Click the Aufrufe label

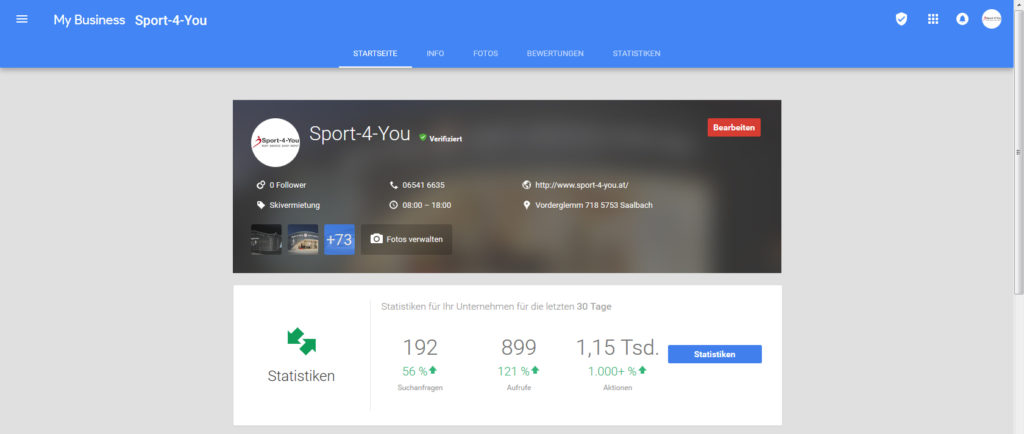point(519,388)
